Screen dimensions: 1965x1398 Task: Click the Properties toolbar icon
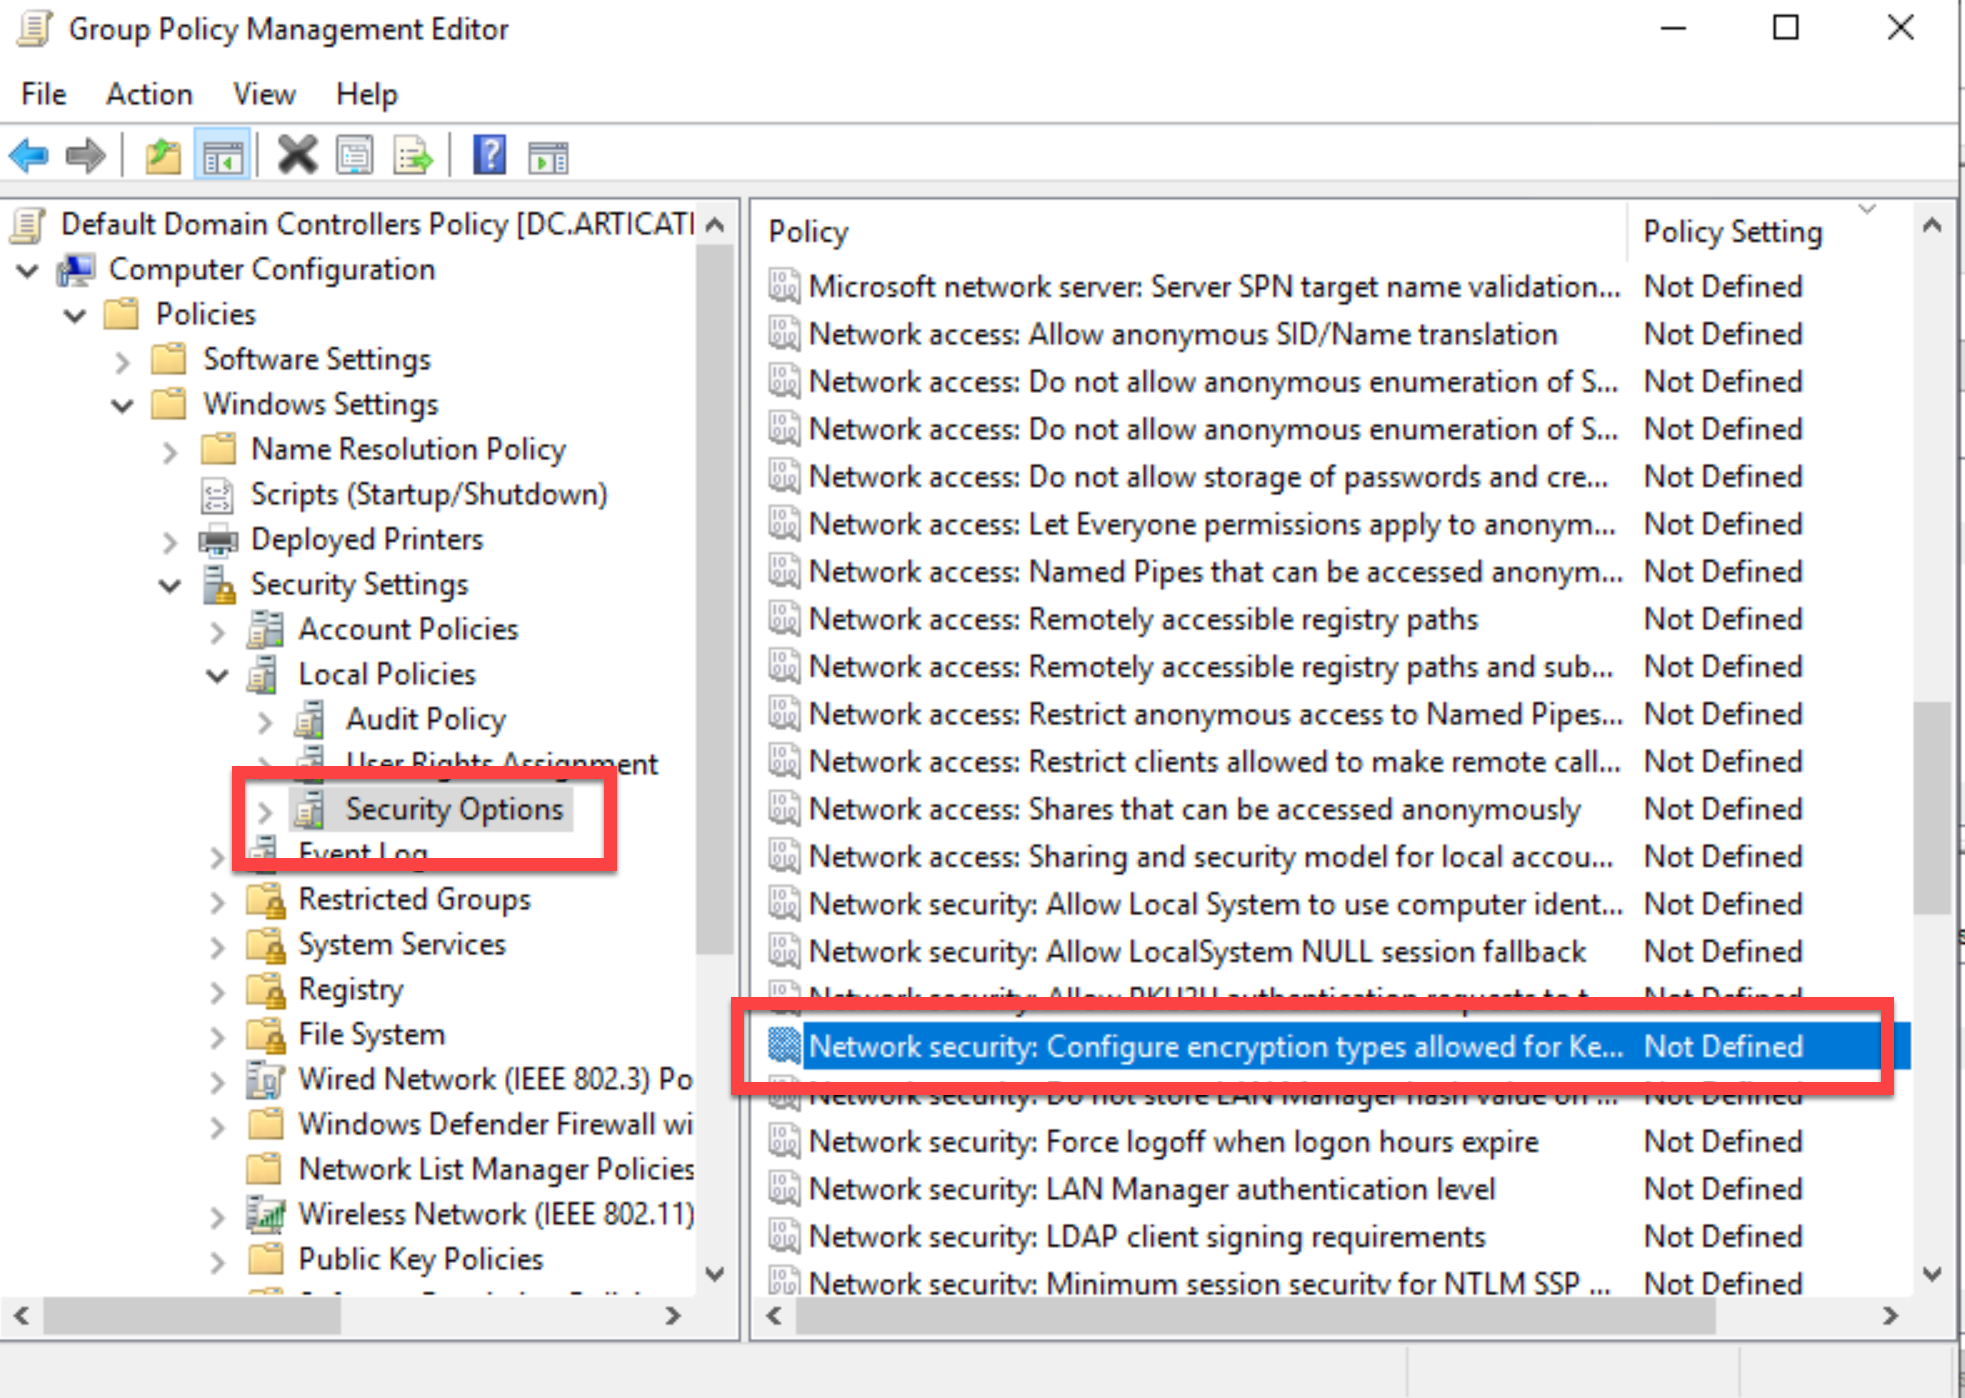point(355,156)
